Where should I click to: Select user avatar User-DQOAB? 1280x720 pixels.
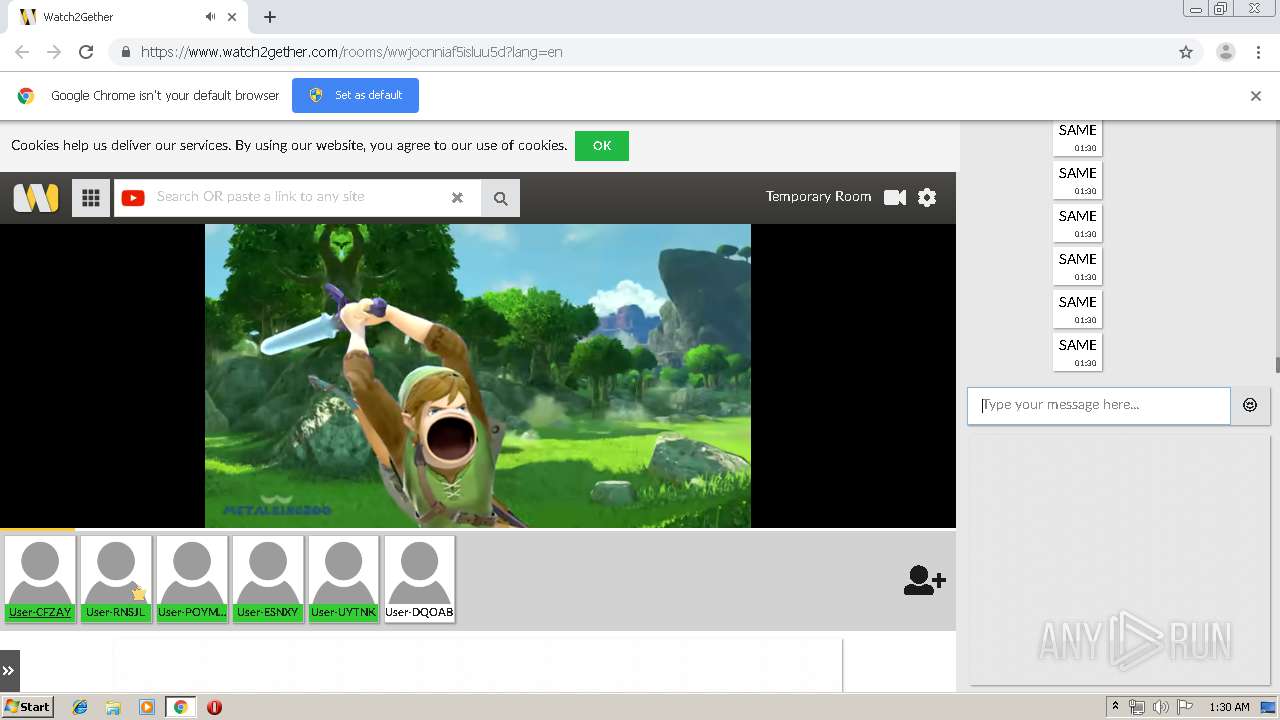click(420, 580)
